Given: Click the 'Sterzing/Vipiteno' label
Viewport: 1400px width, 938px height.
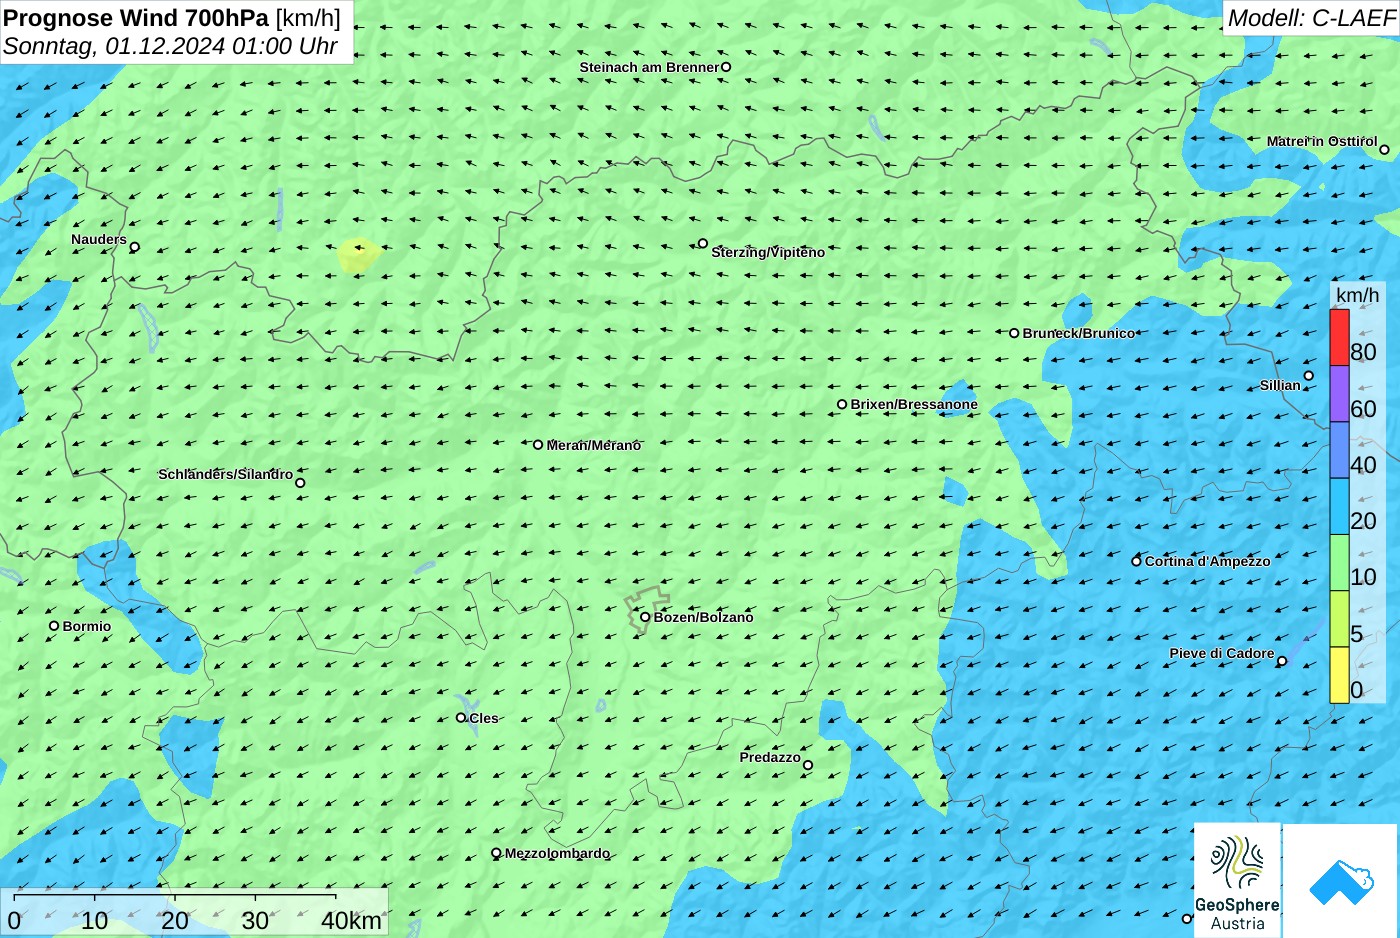Looking at the screenshot, I should click(x=768, y=252).
